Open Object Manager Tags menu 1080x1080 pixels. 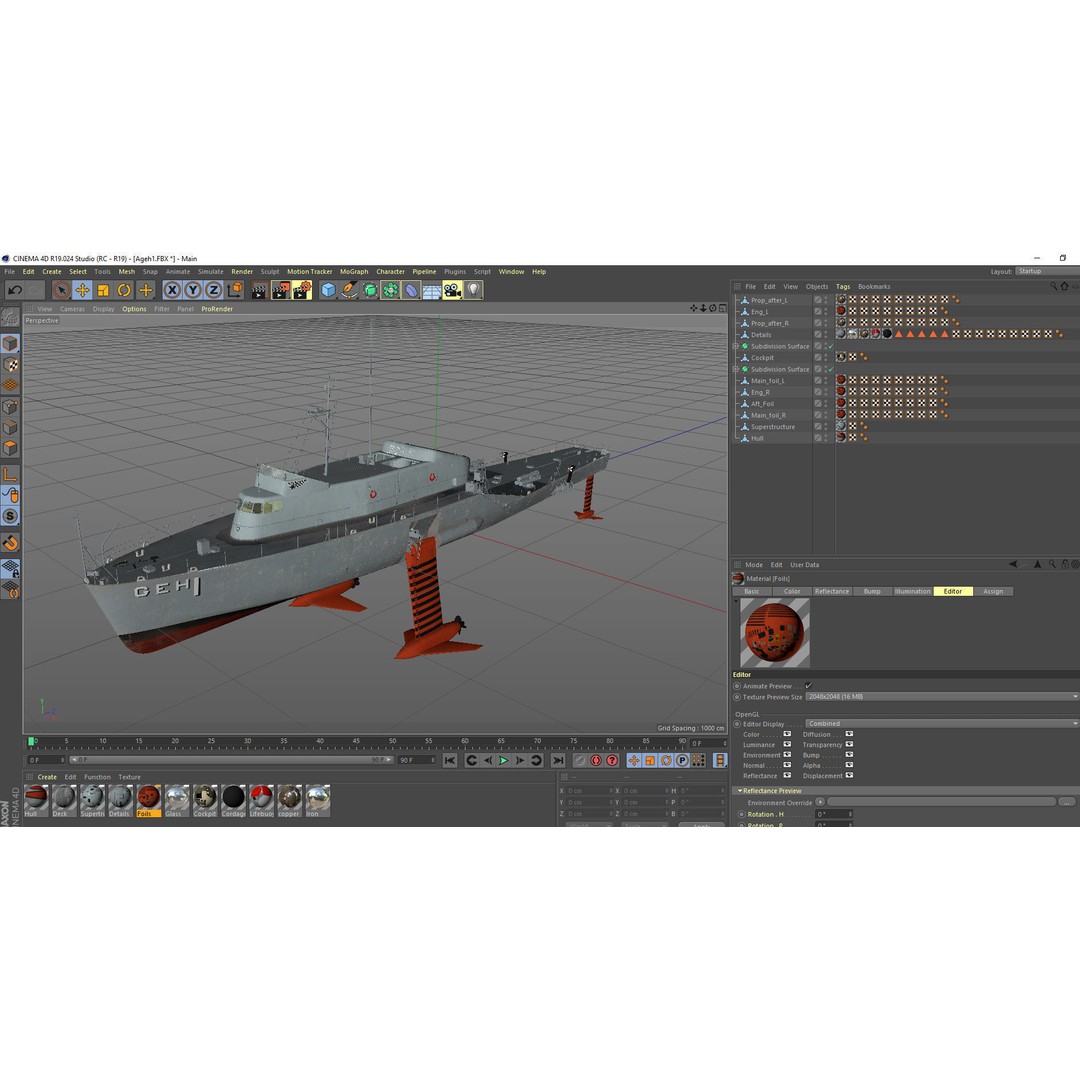pos(843,287)
